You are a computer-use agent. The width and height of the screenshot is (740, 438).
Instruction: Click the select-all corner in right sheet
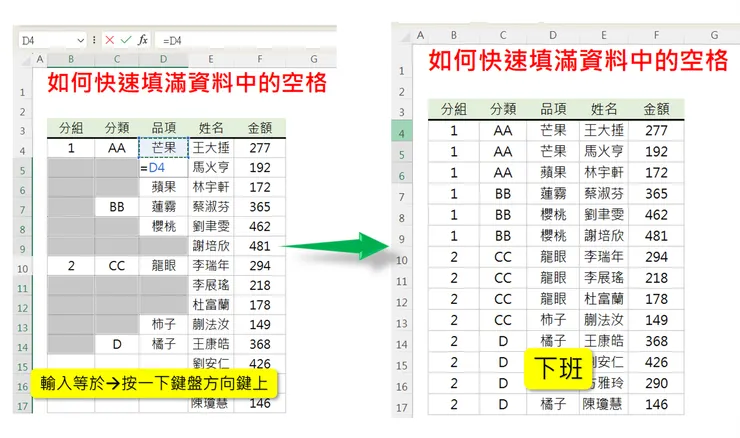404,36
